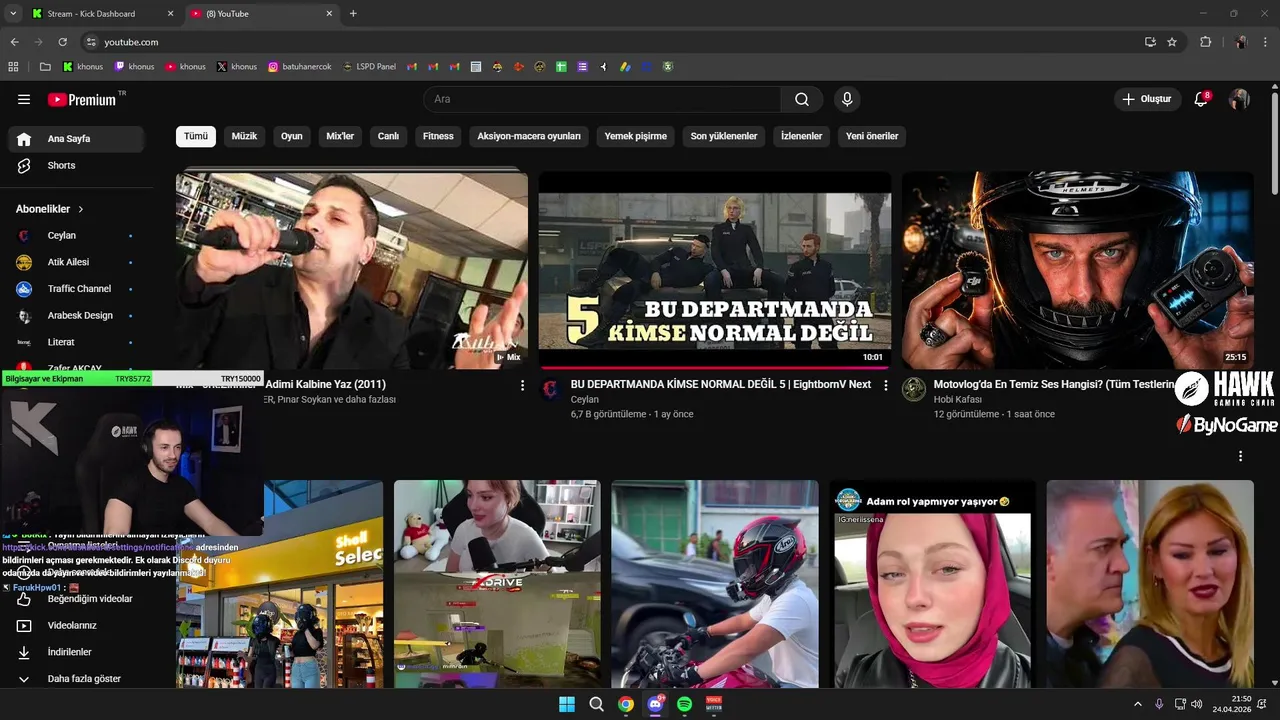
Task: Open the Chrome extensions puzzle icon
Action: pos(1205,42)
